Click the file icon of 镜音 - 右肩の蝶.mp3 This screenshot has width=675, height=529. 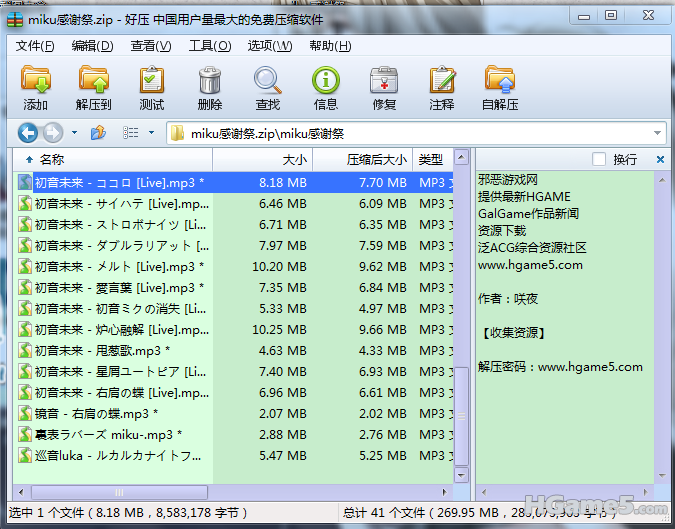25,414
